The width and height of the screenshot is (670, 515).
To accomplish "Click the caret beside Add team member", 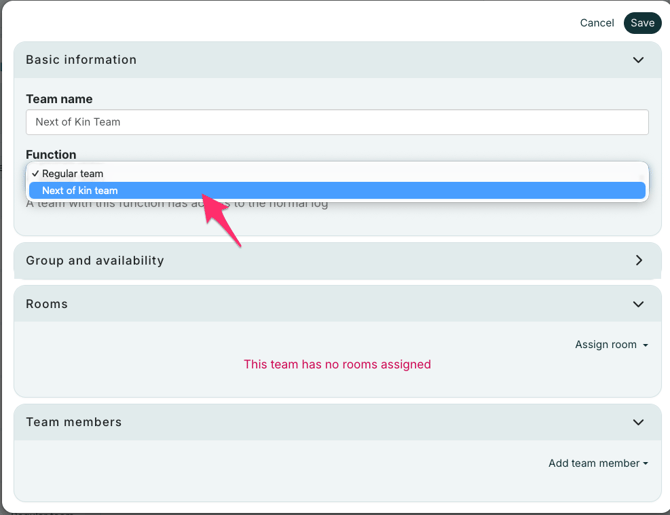I will (x=646, y=464).
